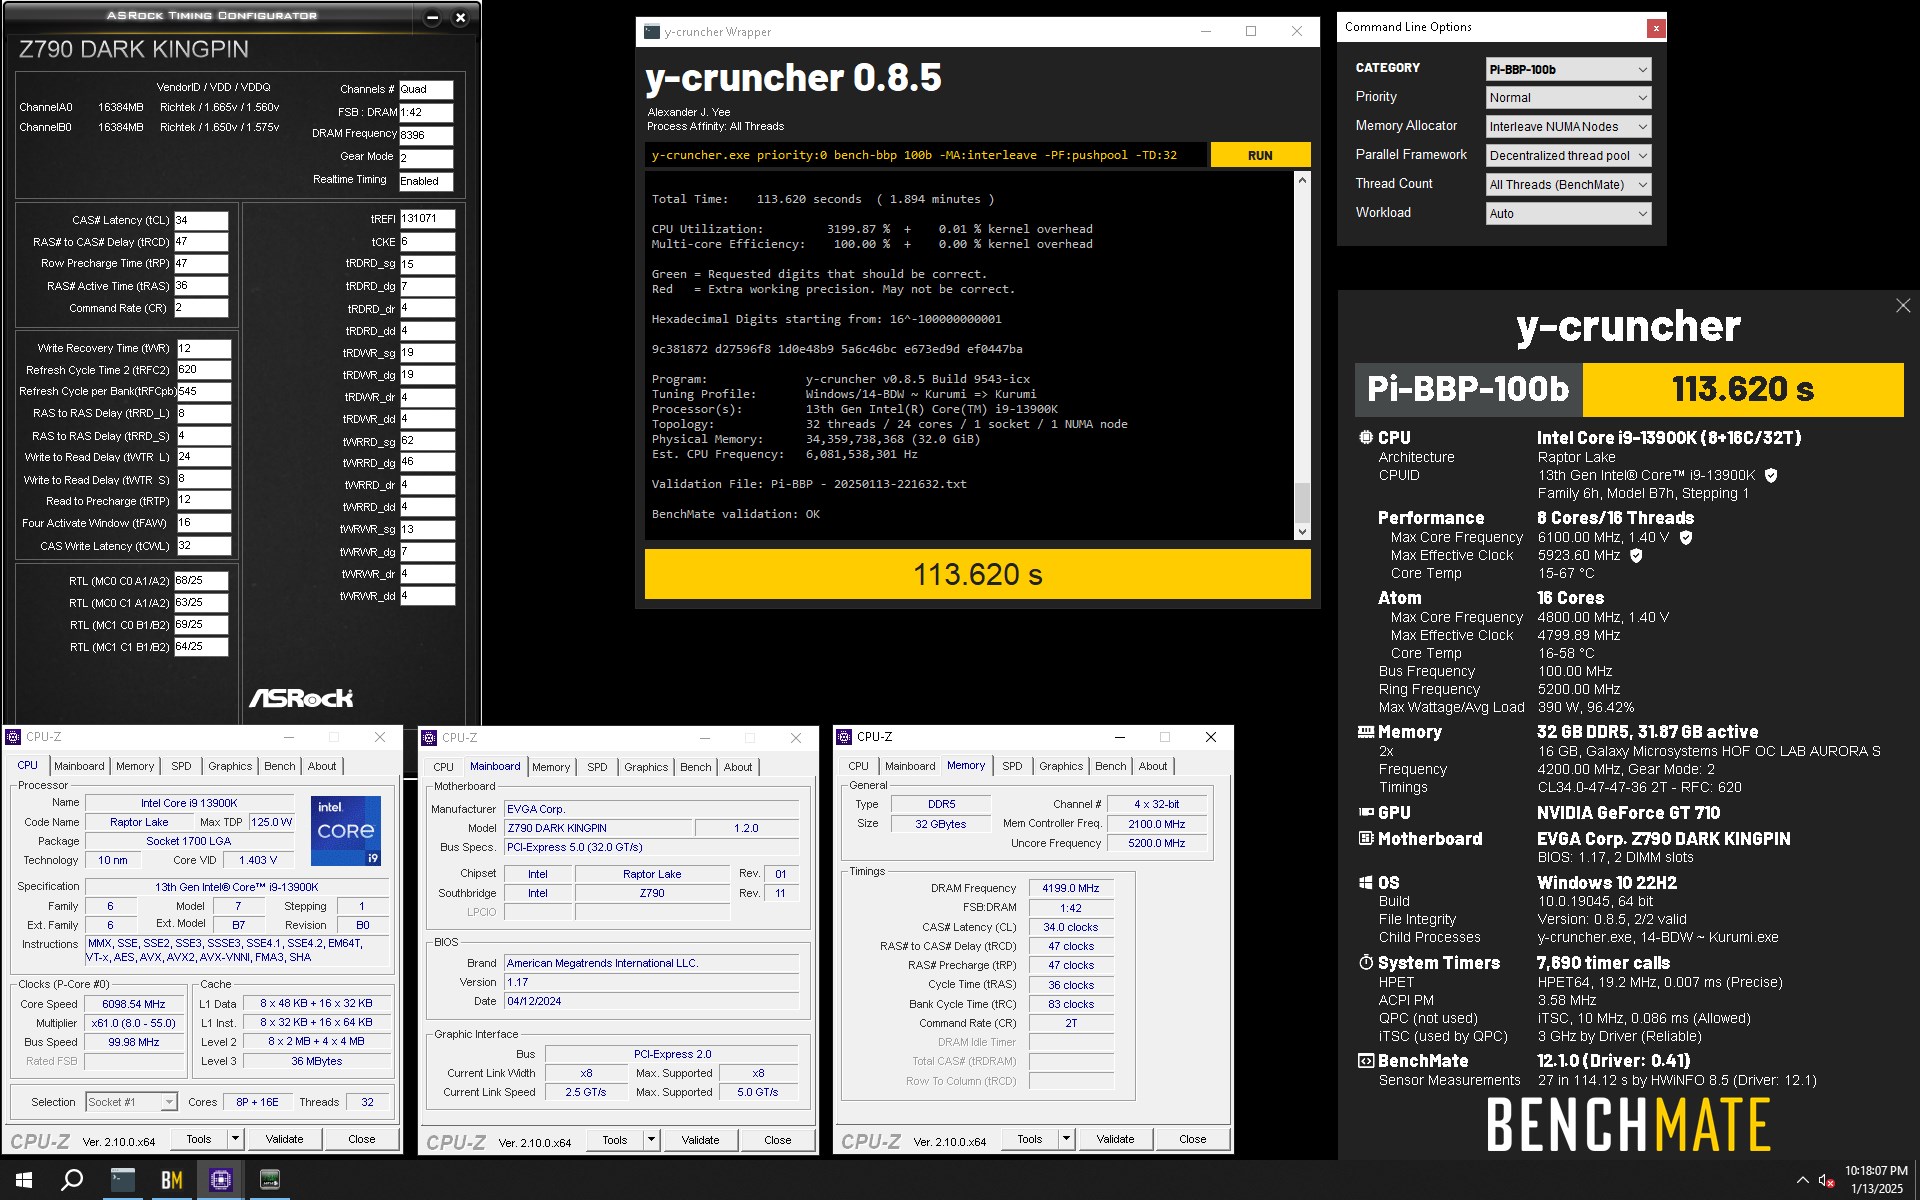The height and width of the screenshot is (1200, 1920).
Task: Click the DRAM Frequency field 8396
Action: coord(426,134)
